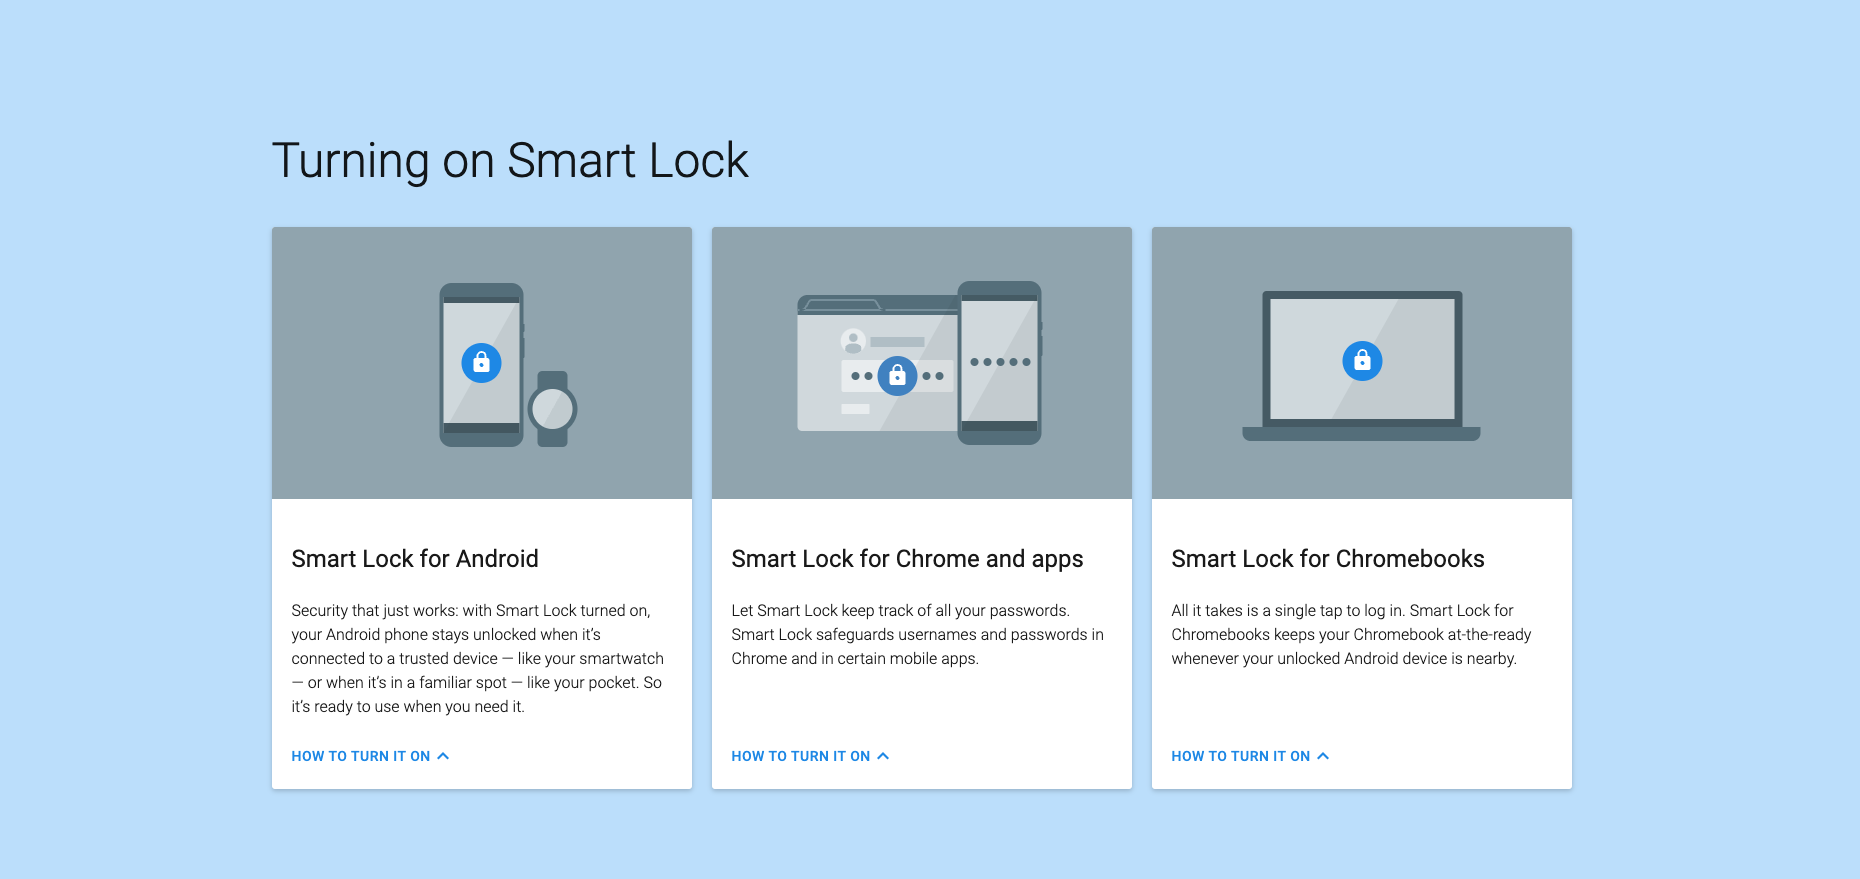
Task: Click the description 'Let Smart Lock keep track'
Action: pos(918,634)
